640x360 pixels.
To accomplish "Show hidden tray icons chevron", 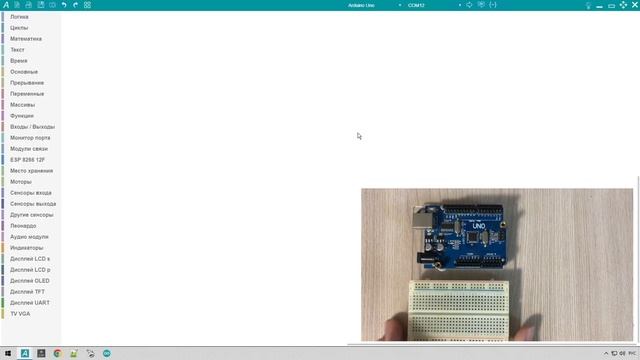I will [606, 353].
